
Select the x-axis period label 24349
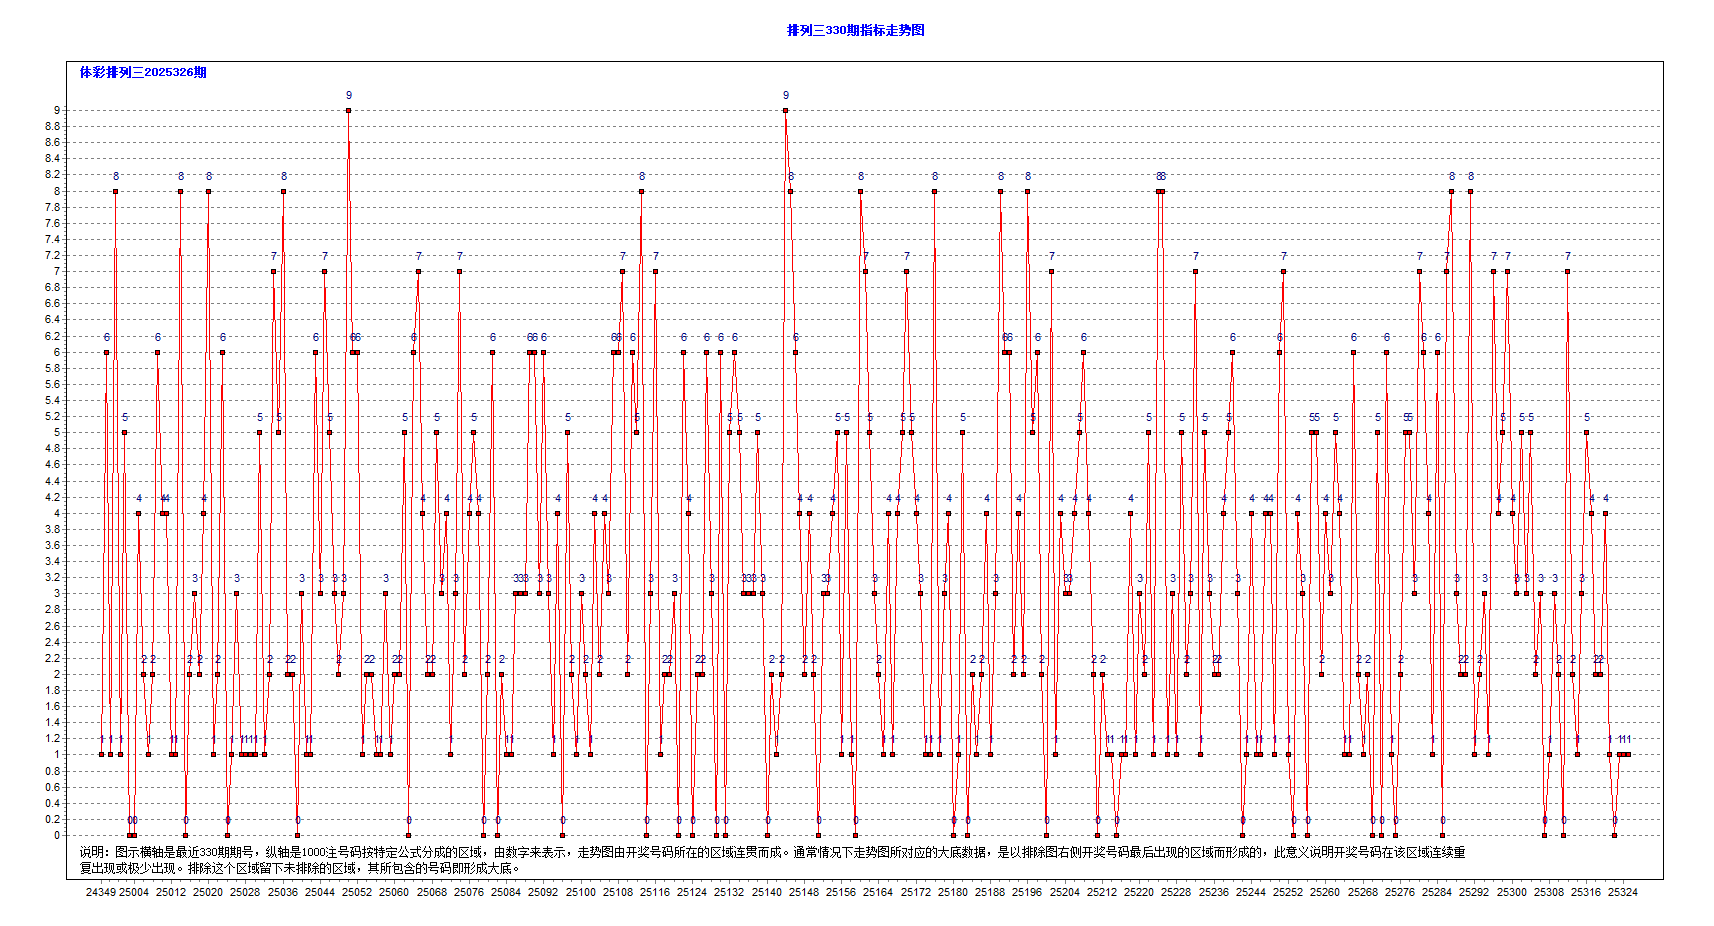pyautogui.click(x=100, y=892)
